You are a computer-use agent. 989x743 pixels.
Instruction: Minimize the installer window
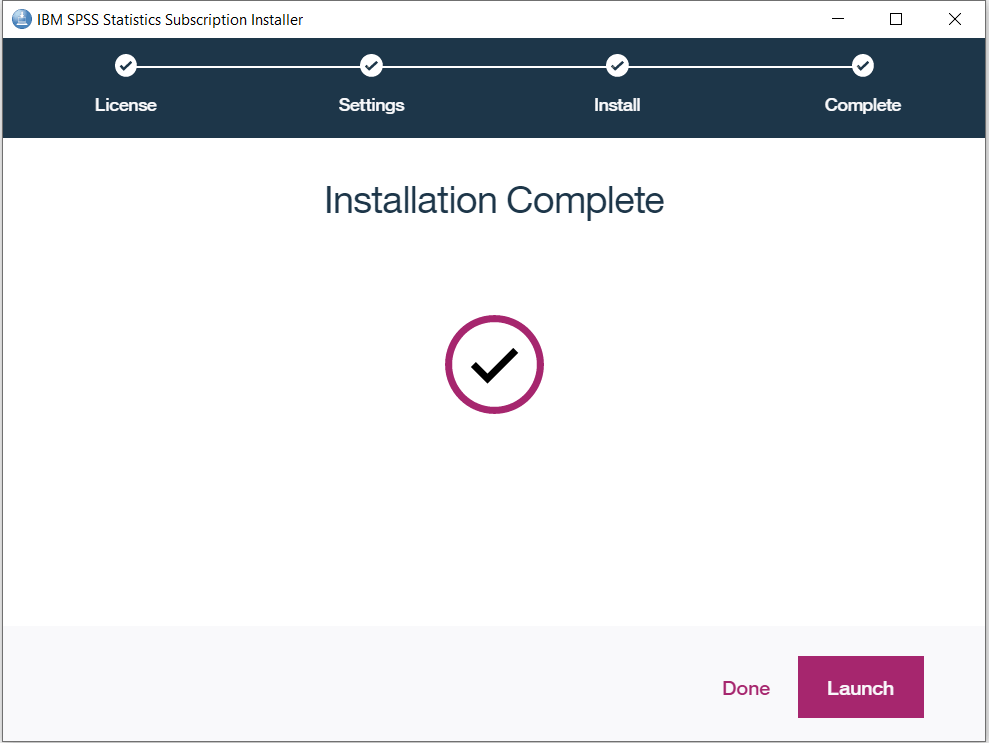click(838, 19)
